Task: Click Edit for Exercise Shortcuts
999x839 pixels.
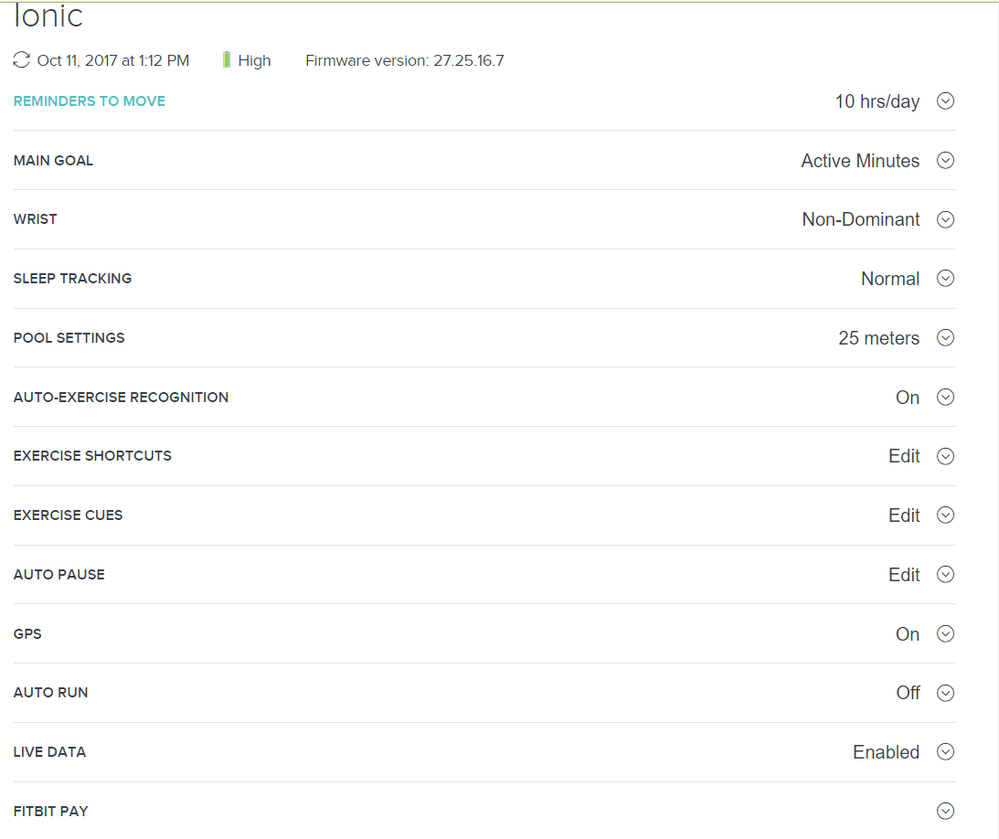Action: [x=904, y=456]
